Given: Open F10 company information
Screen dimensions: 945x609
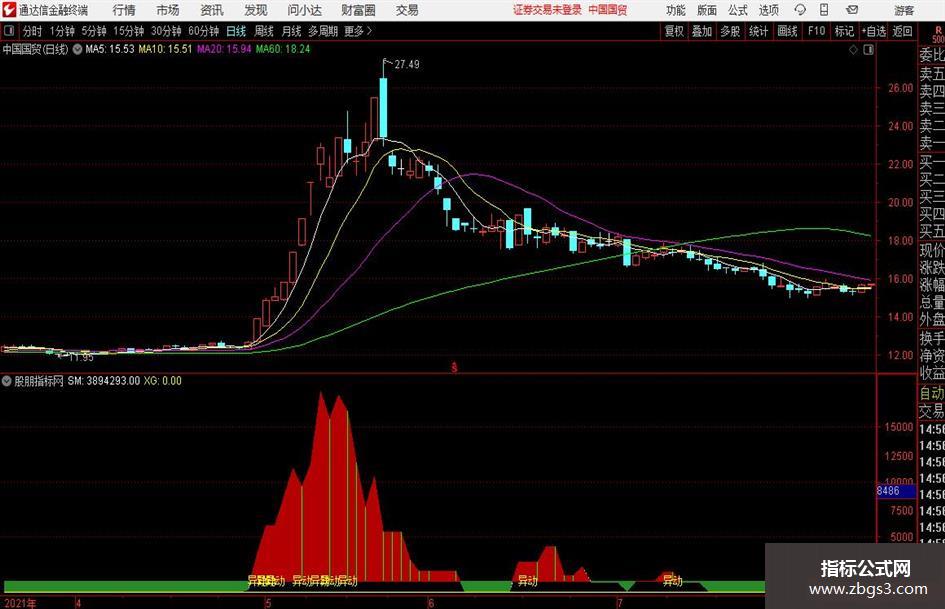Looking at the screenshot, I should [816, 31].
